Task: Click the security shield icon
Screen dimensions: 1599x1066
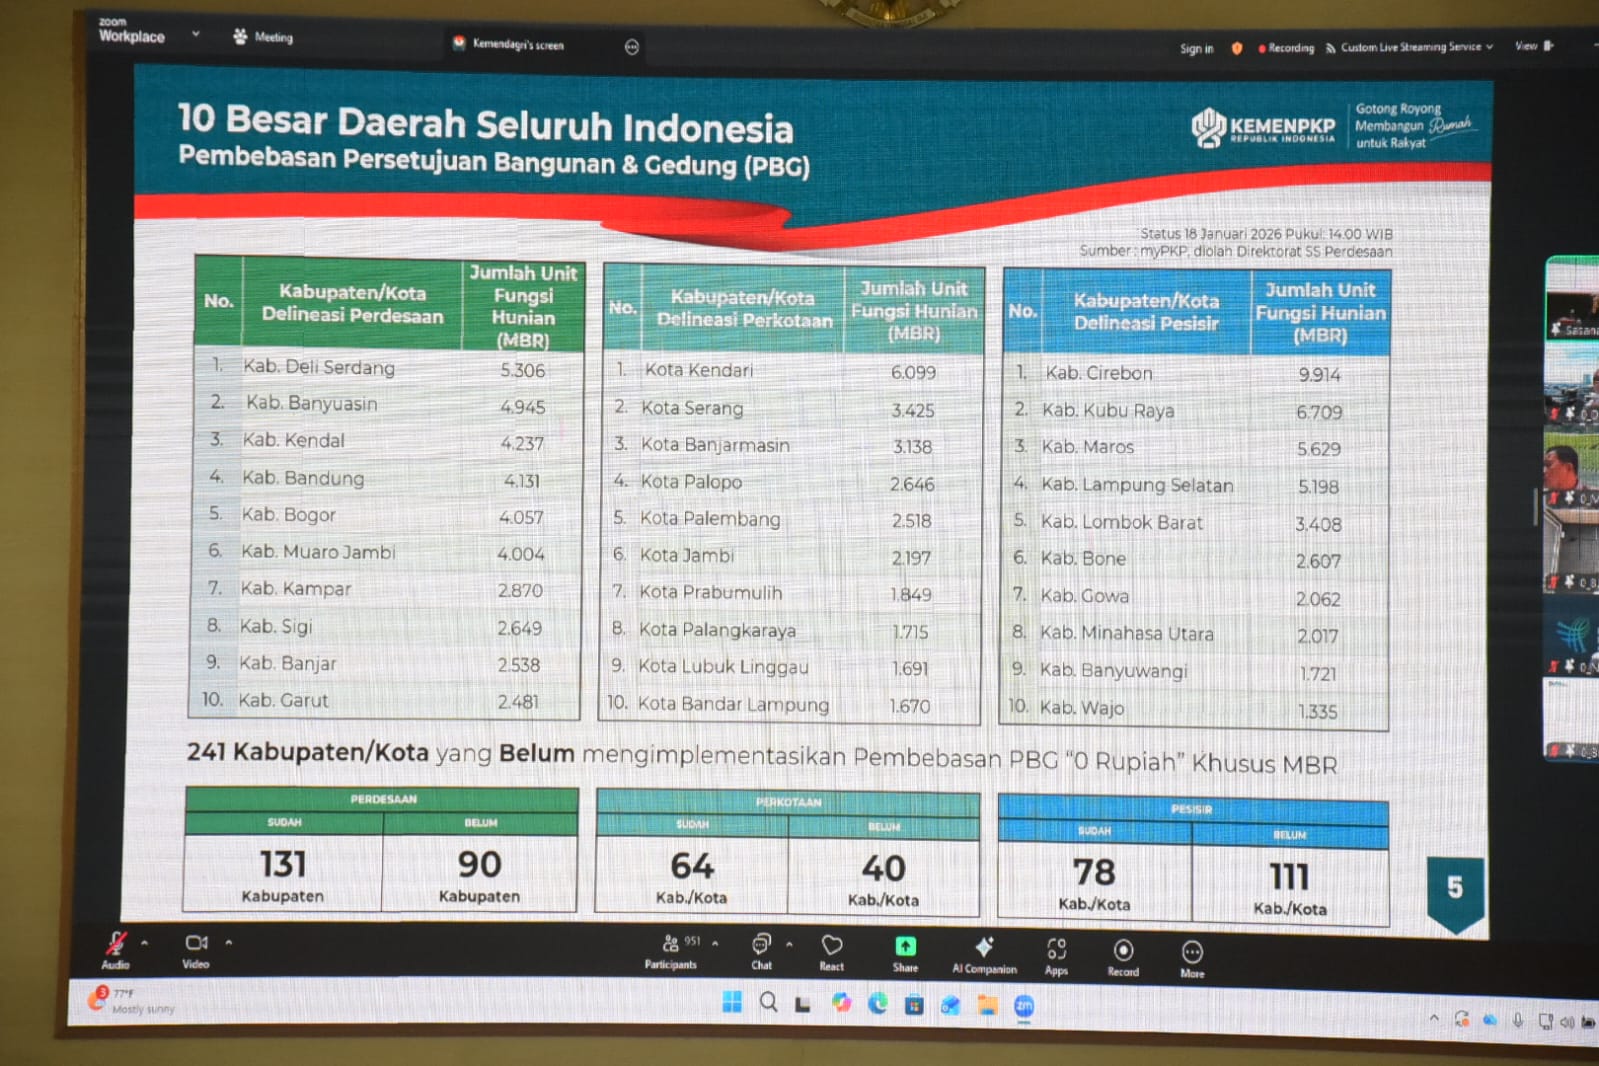Action: 1237,48
